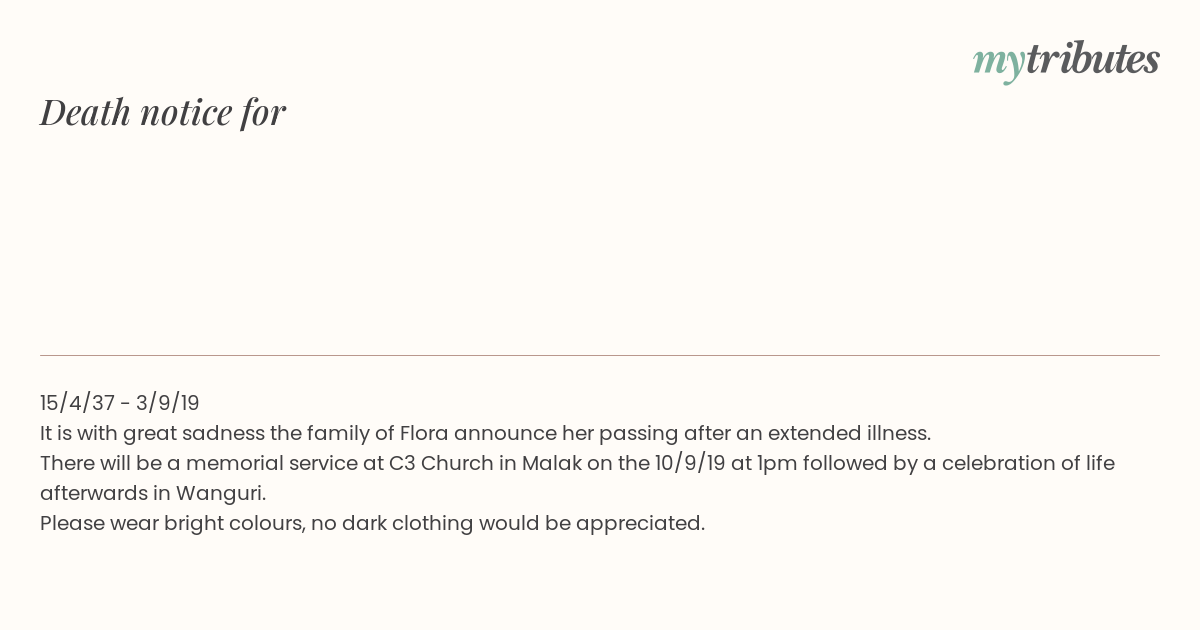The height and width of the screenshot is (630, 1200).
Task: Click the dark "tributes" part of the logo
Action: click(1092, 59)
